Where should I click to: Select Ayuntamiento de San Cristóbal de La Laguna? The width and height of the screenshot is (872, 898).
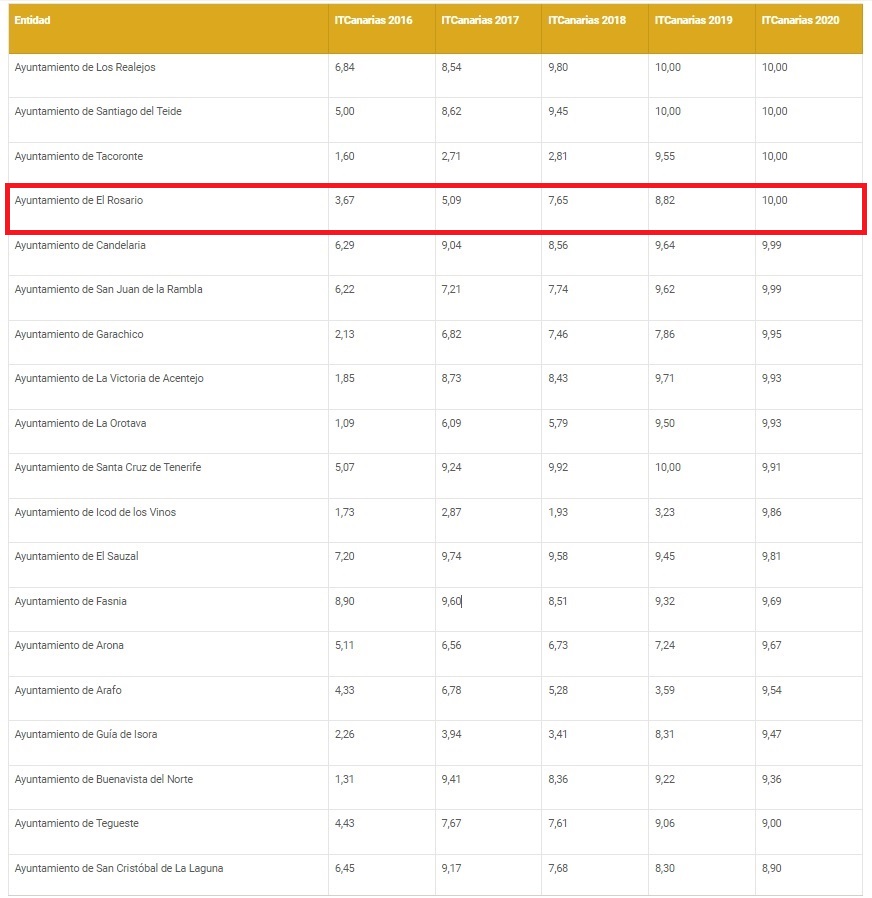[x=119, y=868]
